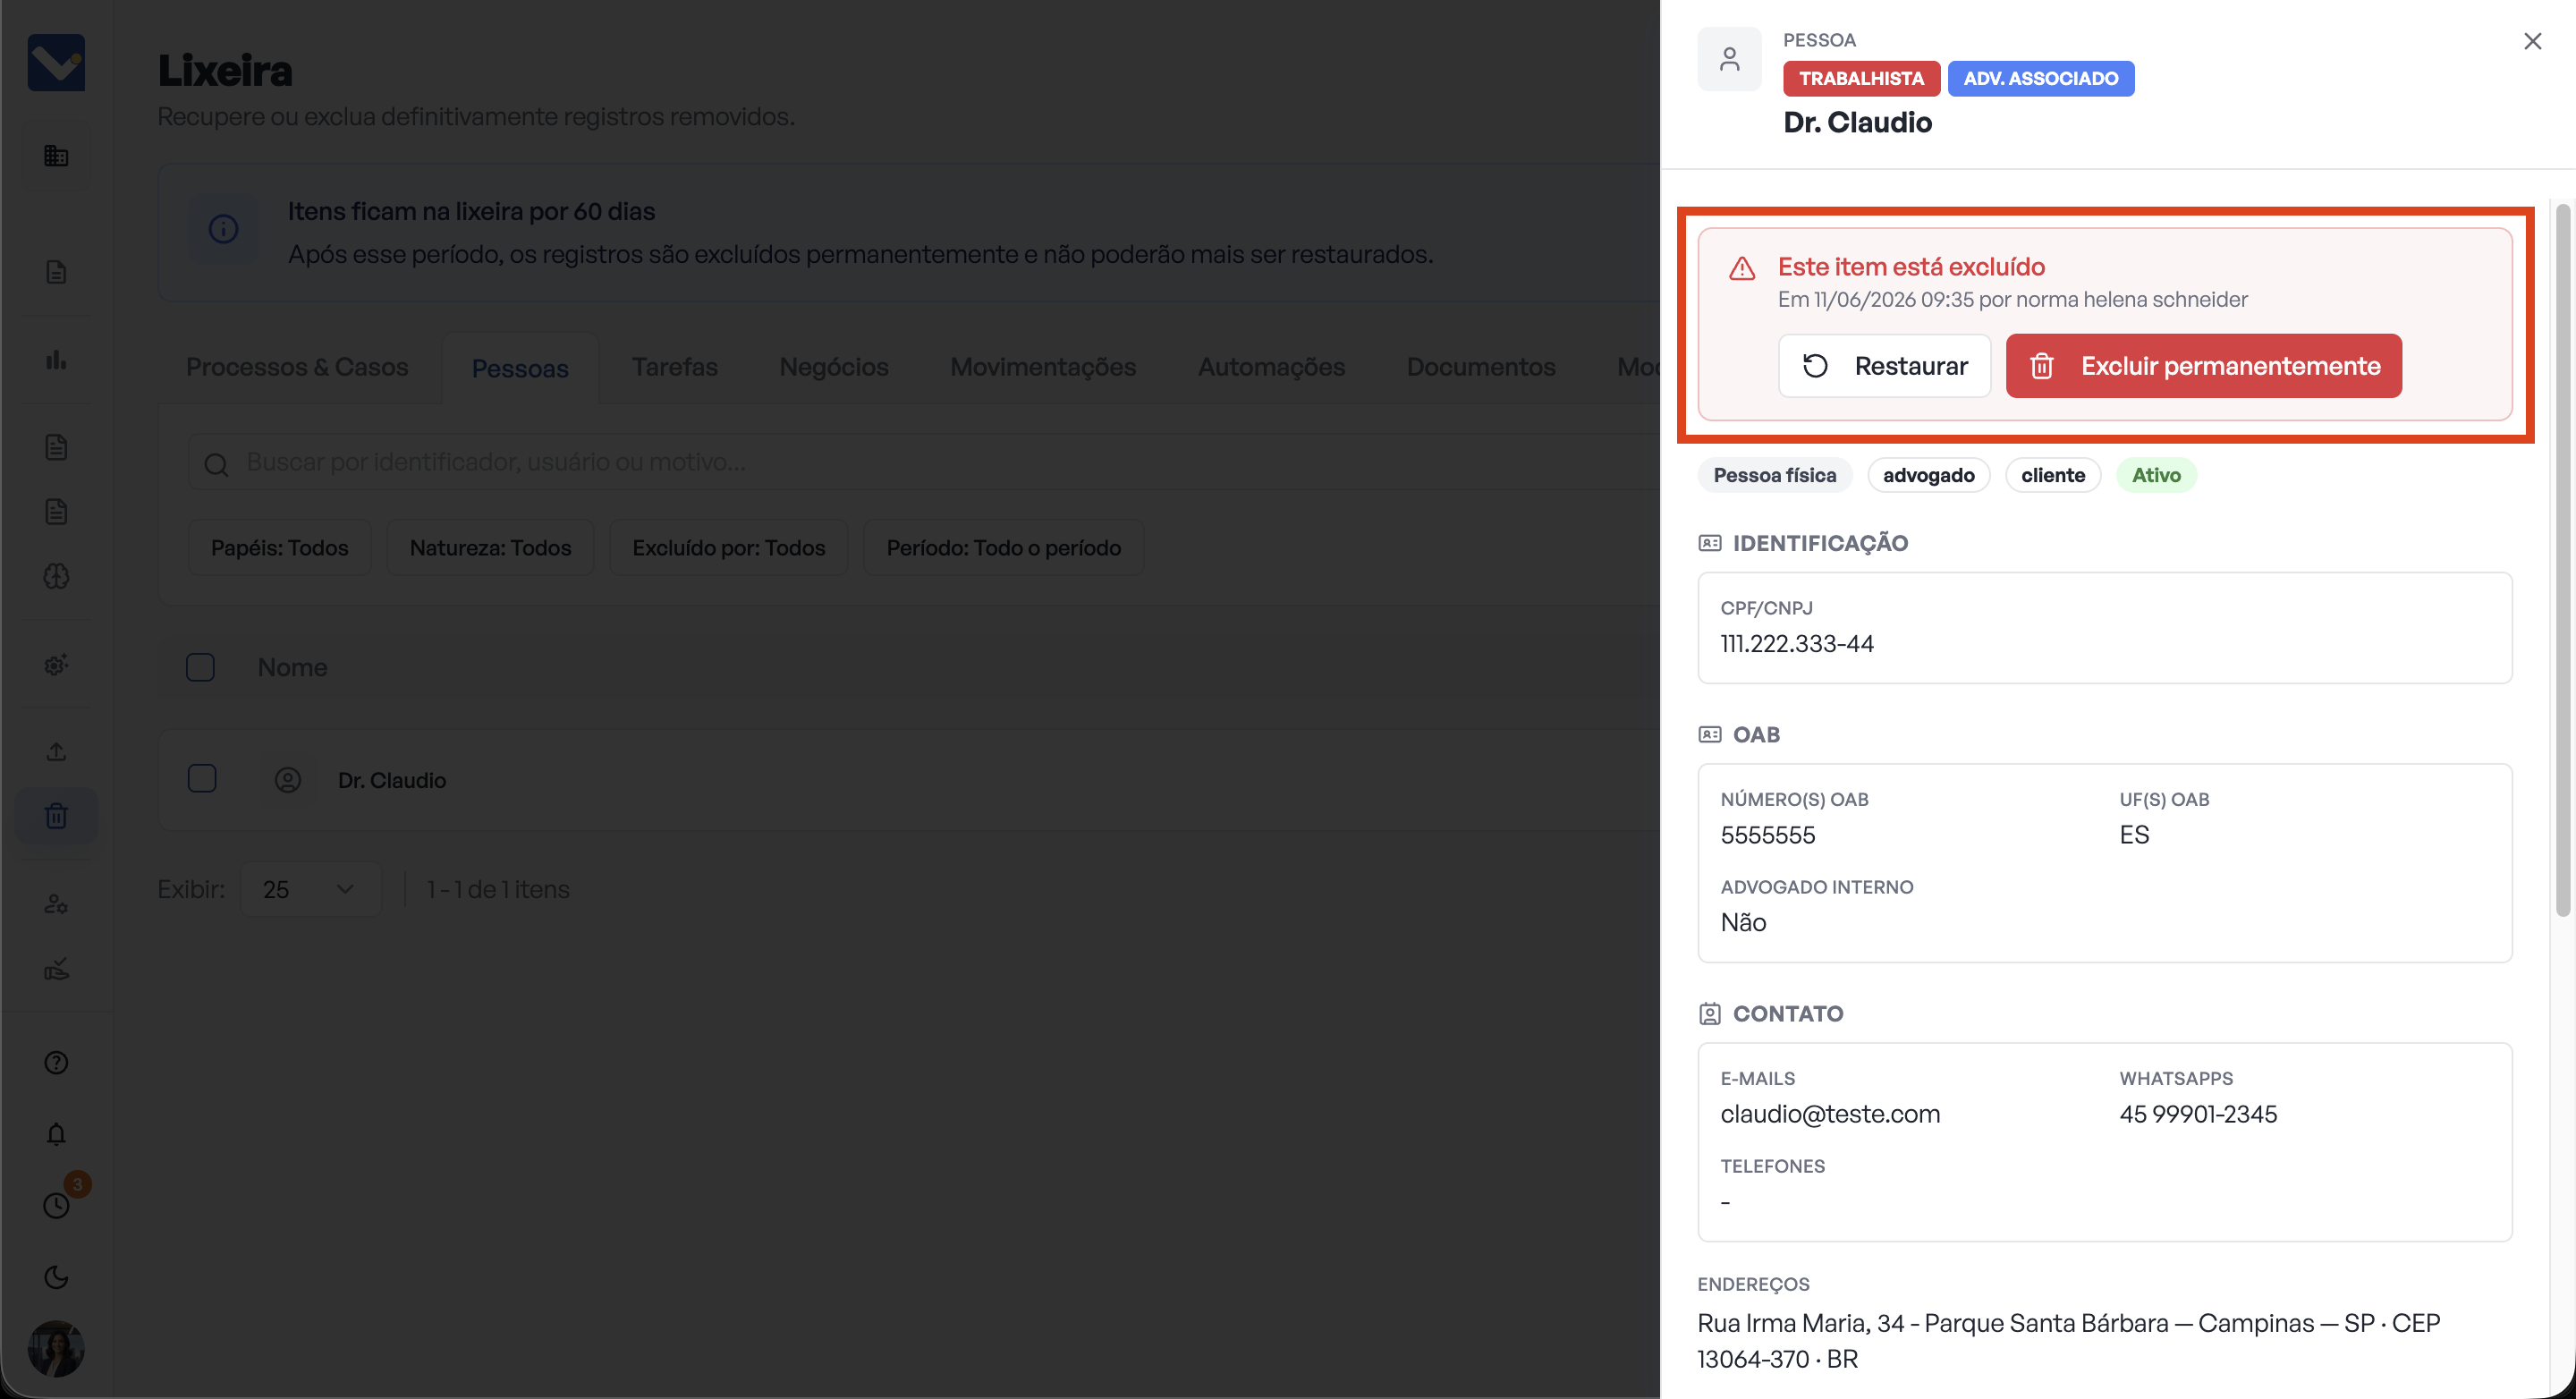Open the Automações tab

[x=1272, y=367]
